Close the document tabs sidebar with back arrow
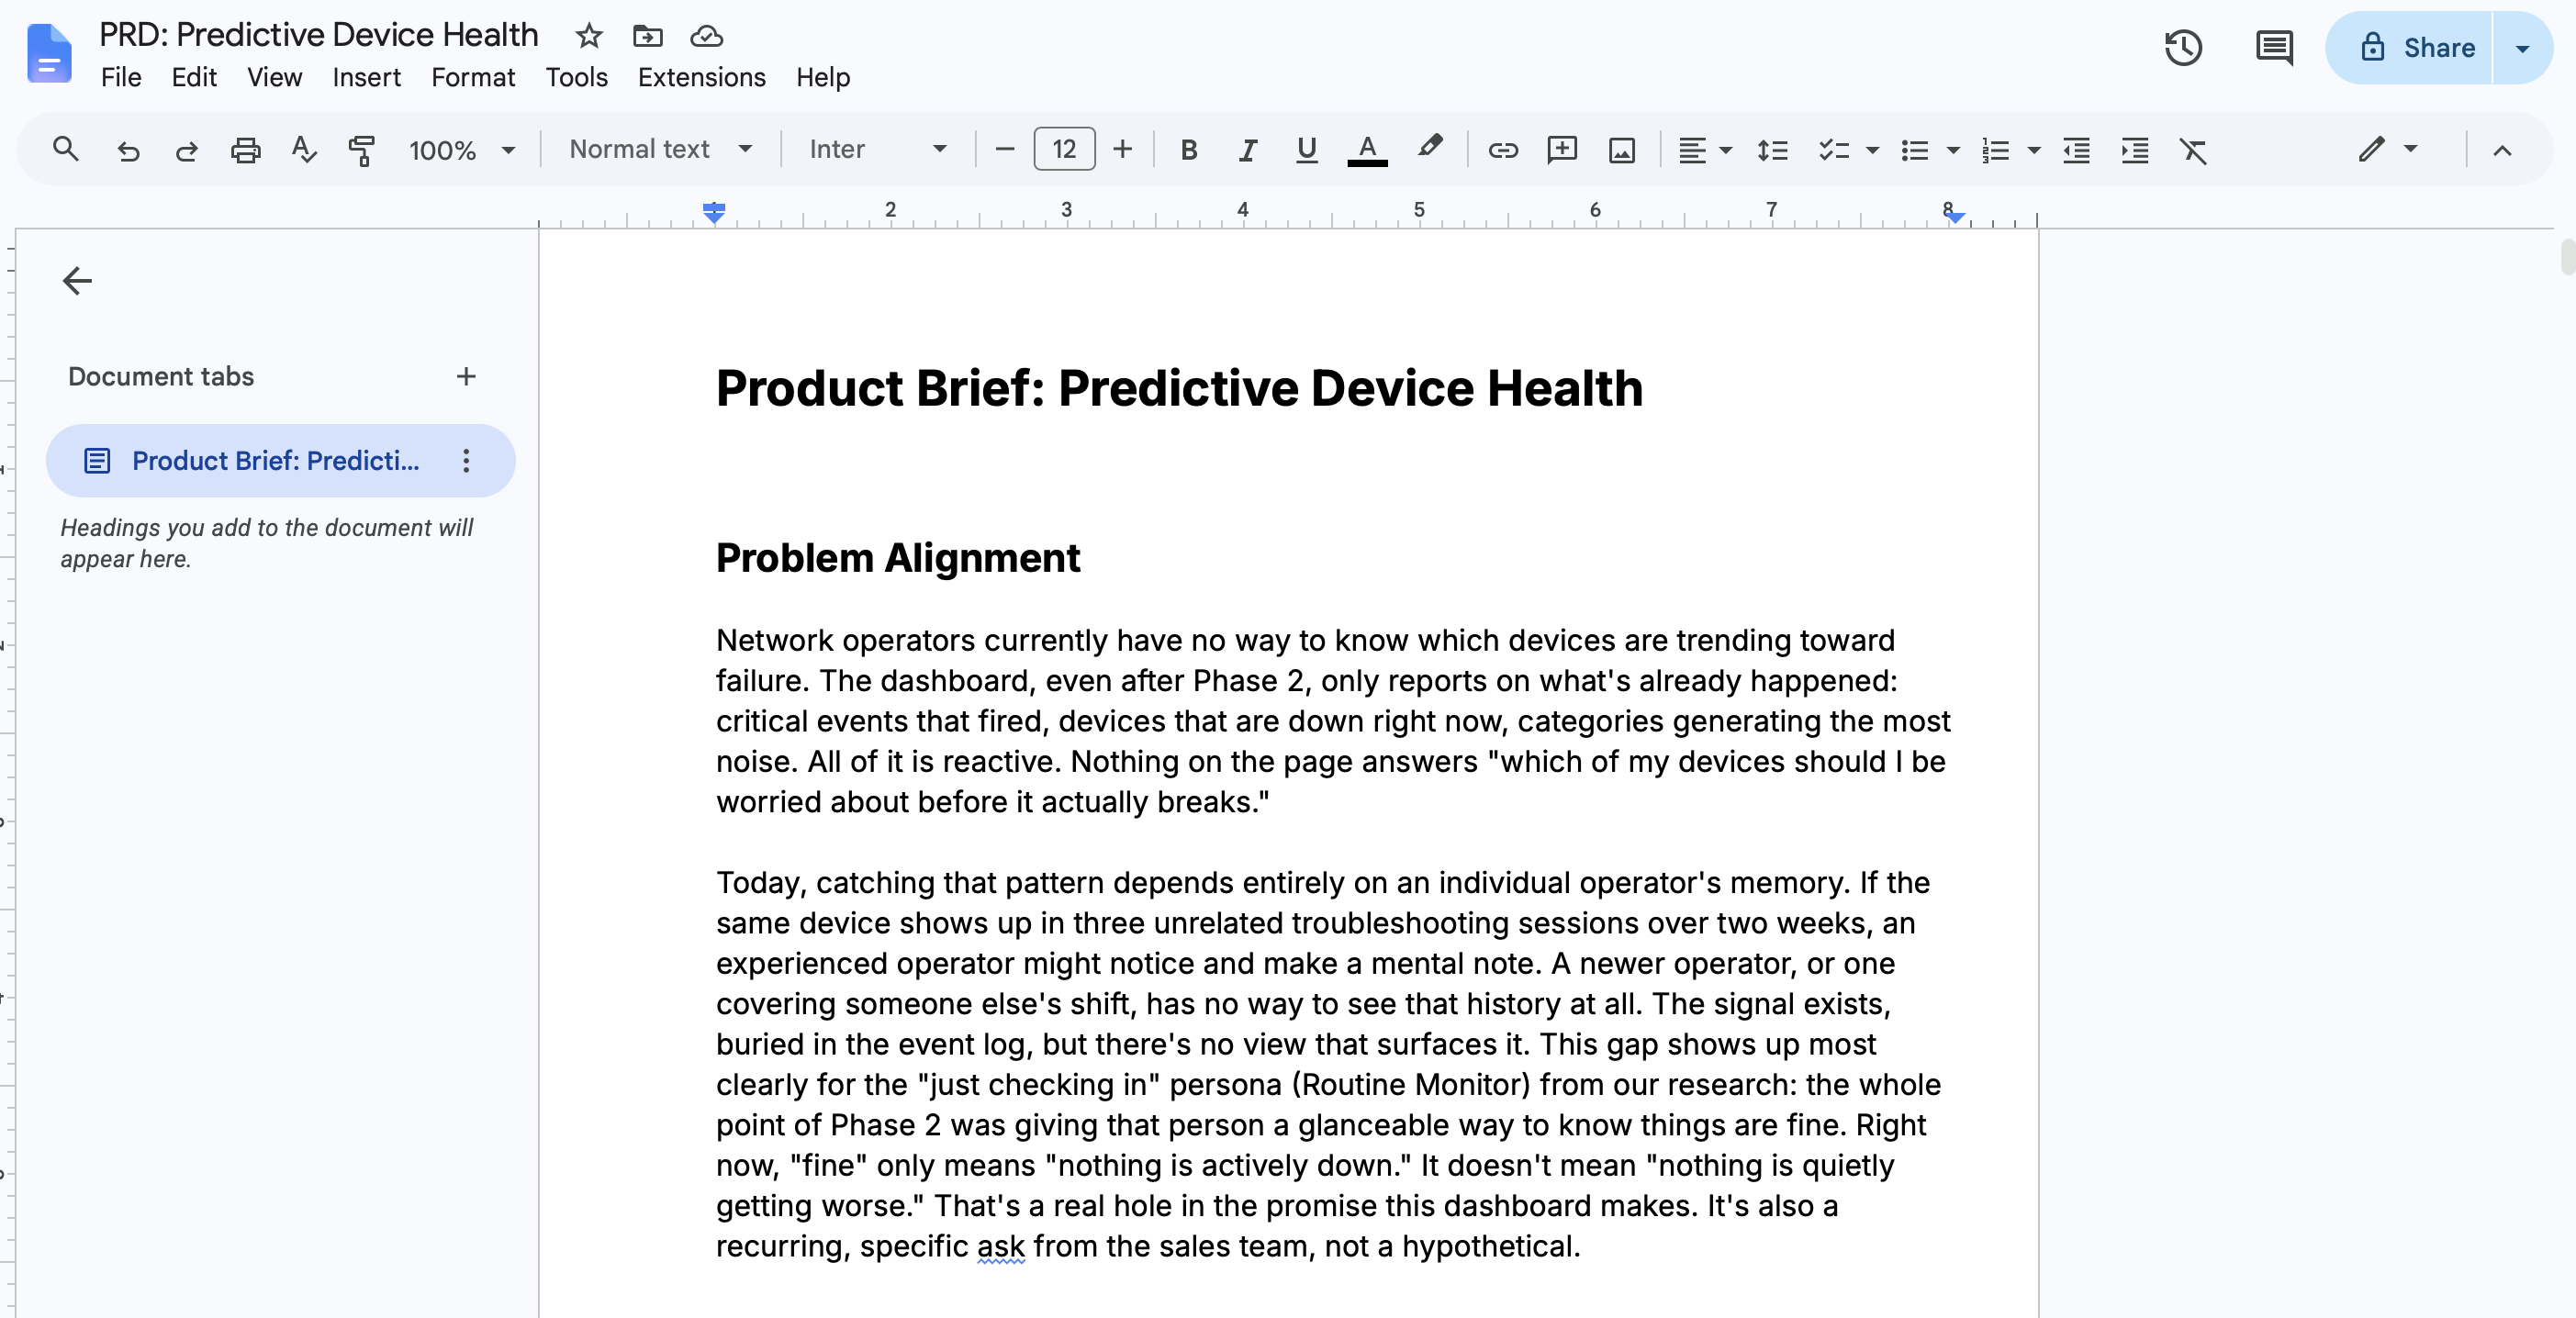Screen dimensions: 2576x1318 coord(77,281)
